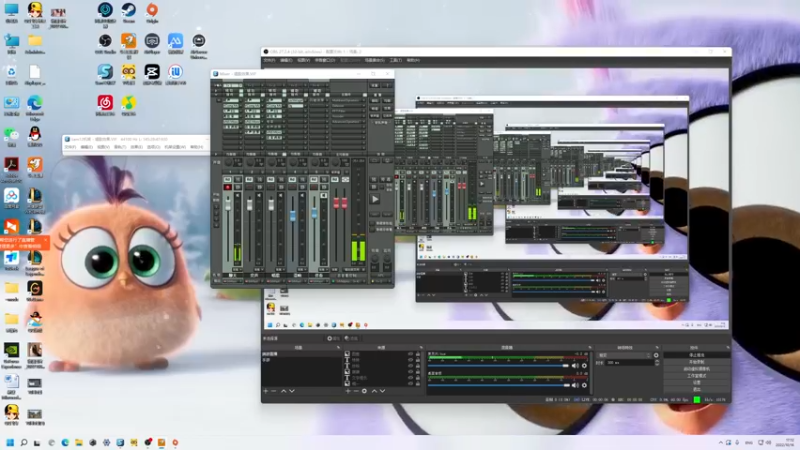Viewport: 800px width, 450px height.
Task: Open the Windows Start button on taskbar
Action: click(10, 442)
